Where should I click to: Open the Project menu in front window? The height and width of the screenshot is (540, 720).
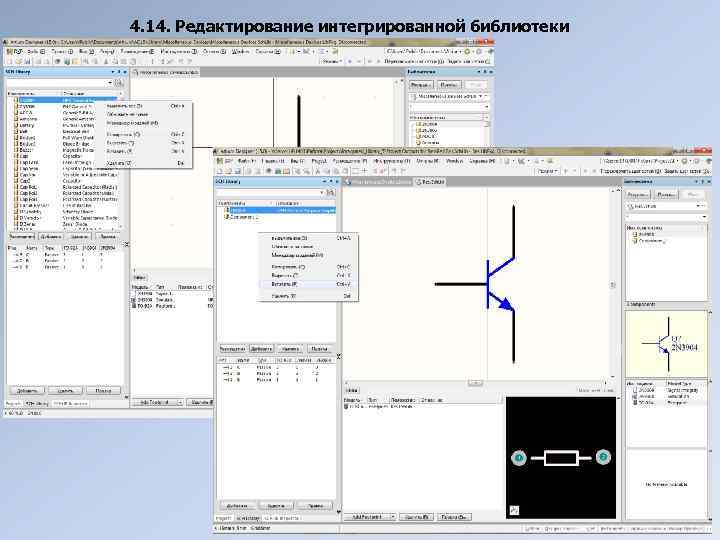point(319,161)
